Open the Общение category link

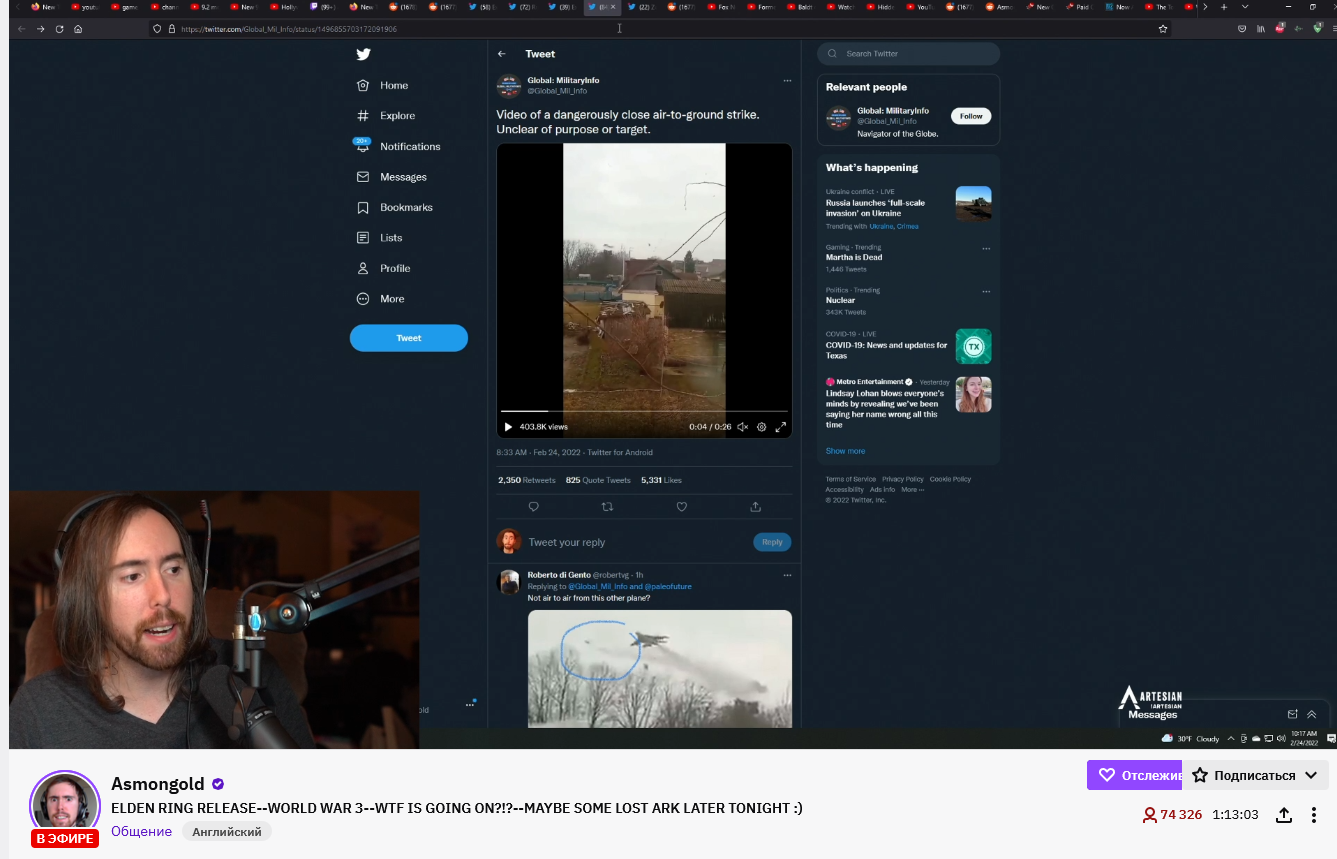pos(141,832)
